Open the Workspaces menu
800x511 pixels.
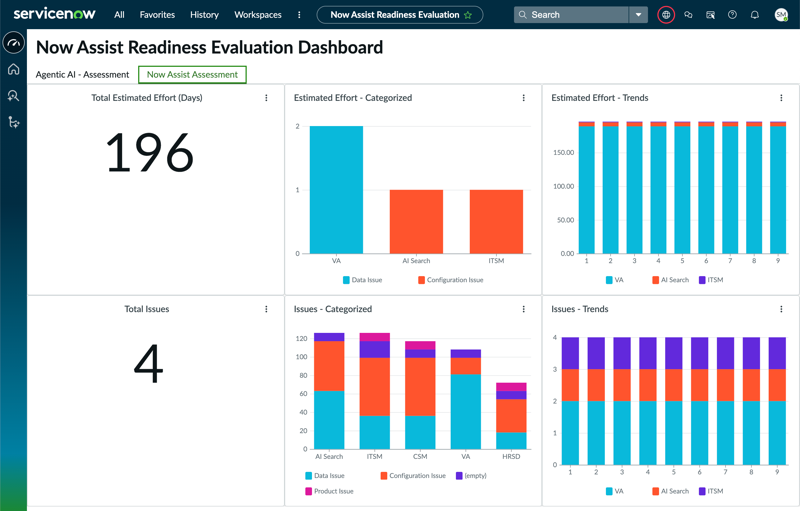tap(258, 15)
